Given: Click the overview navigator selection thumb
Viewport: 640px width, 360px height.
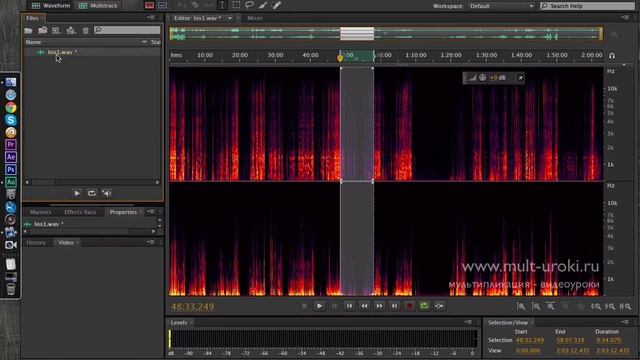Looking at the screenshot, I should (x=357, y=33).
